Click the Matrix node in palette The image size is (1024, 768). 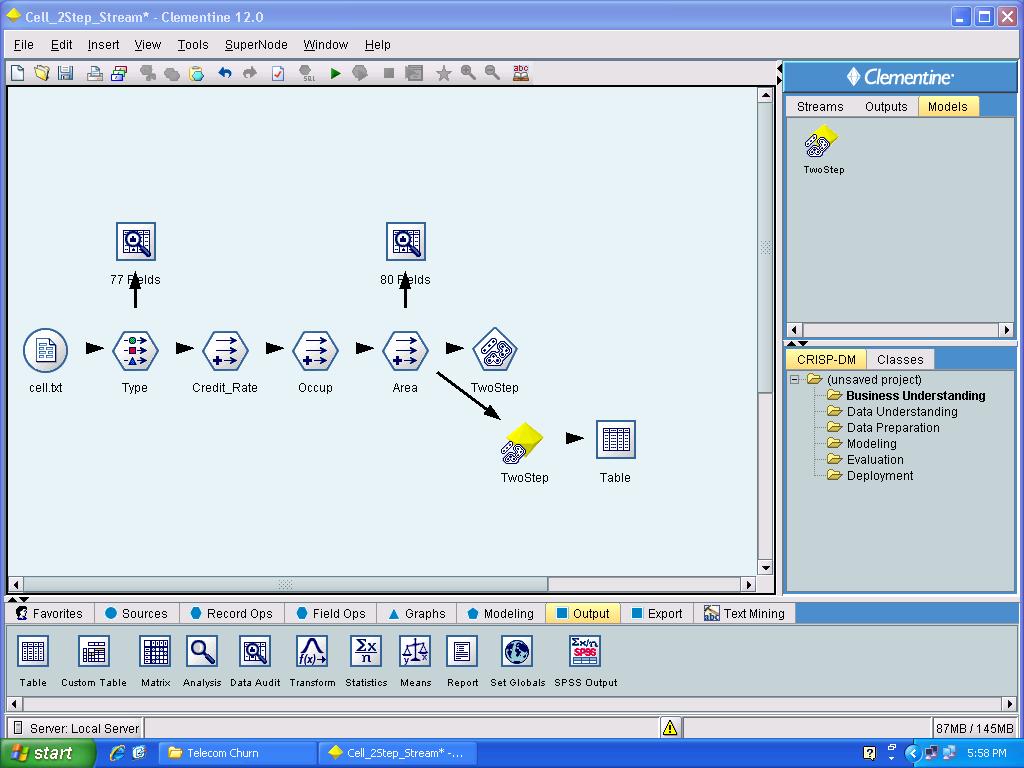pyautogui.click(x=155, y=652)
